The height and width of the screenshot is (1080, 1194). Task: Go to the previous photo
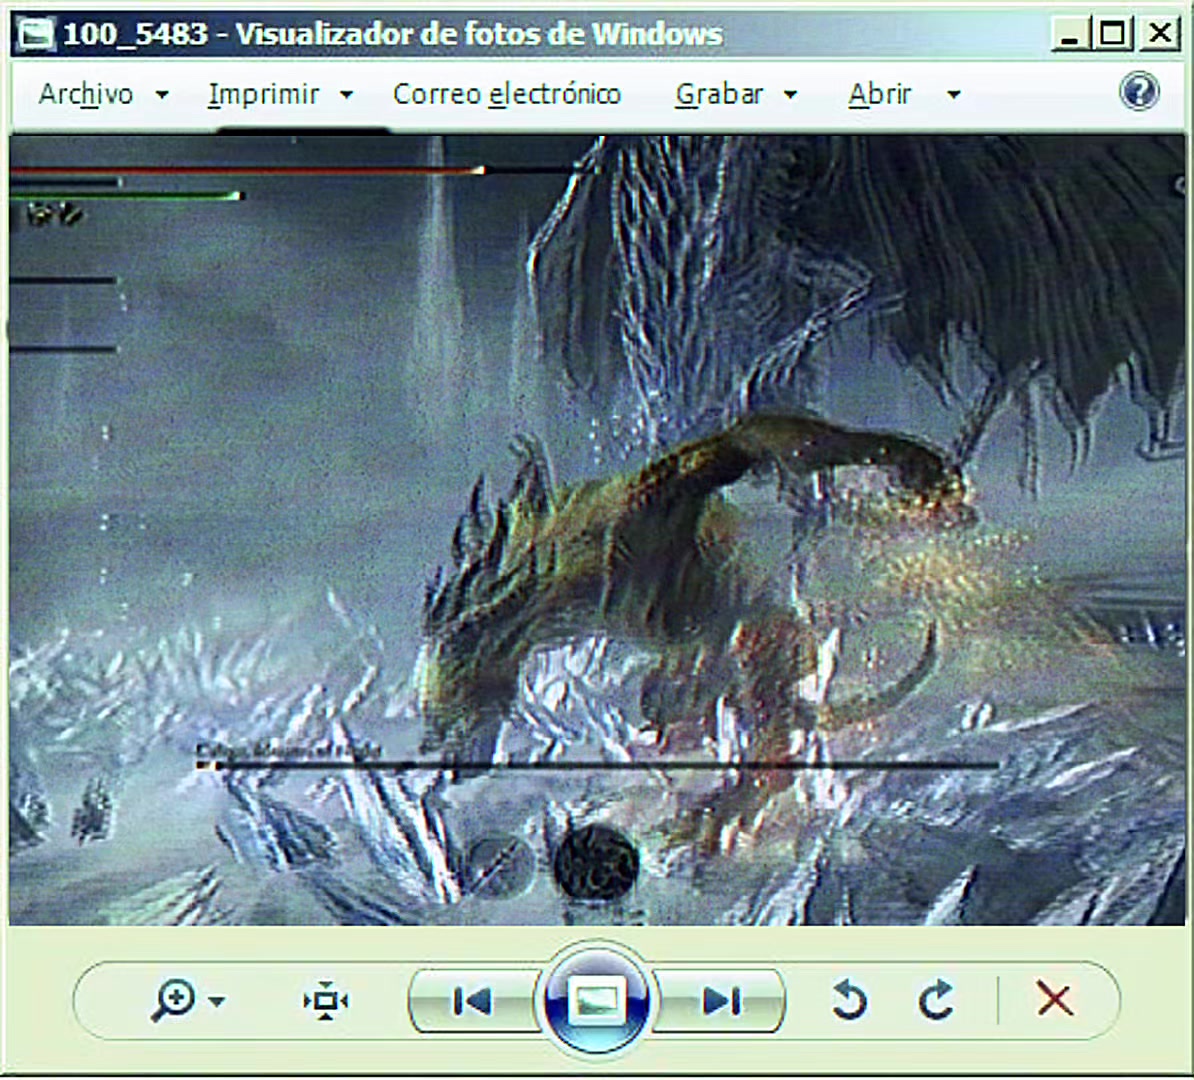pos(472,1002)
